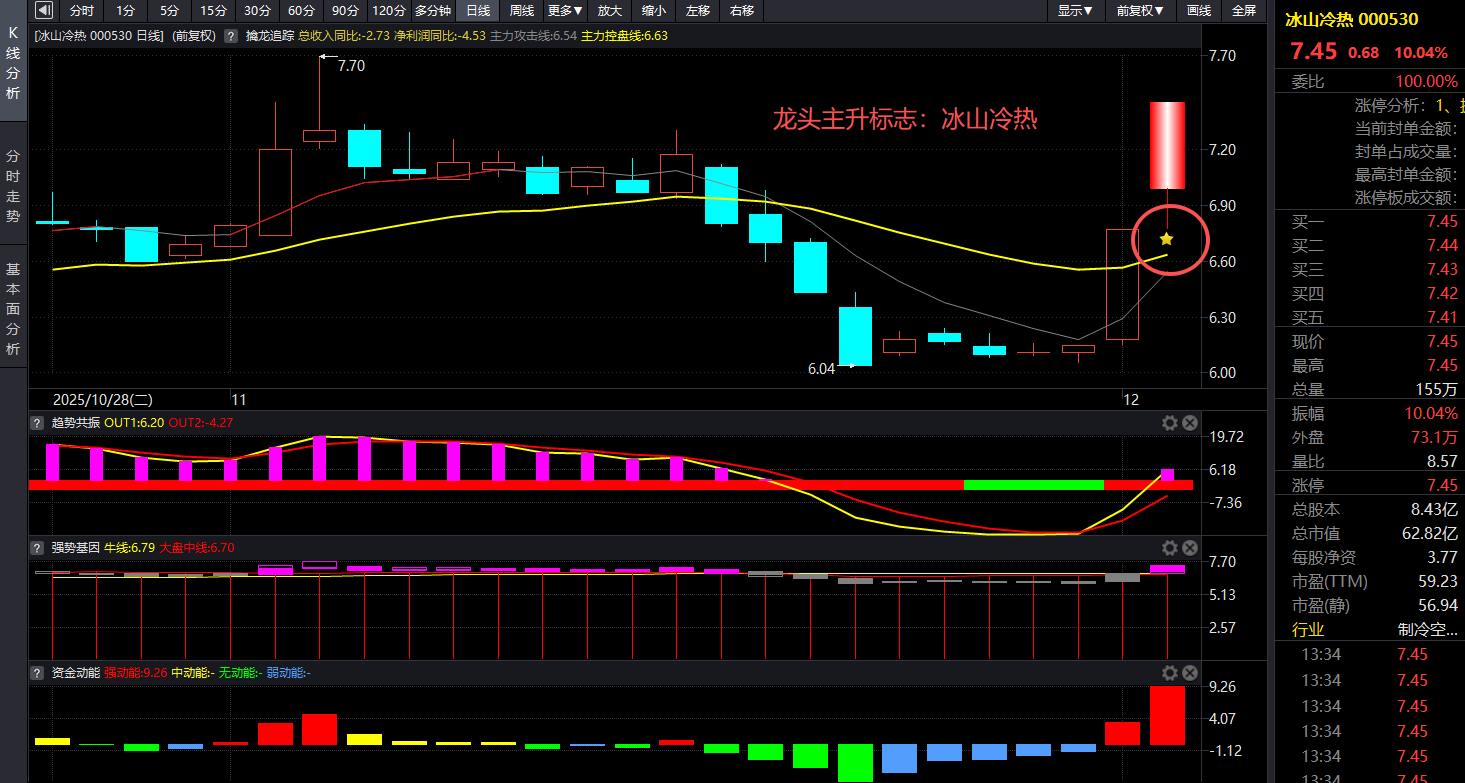1465x783 pixels.
Task: Click the 行业 industry label
Action: [x=1308, y=630]
